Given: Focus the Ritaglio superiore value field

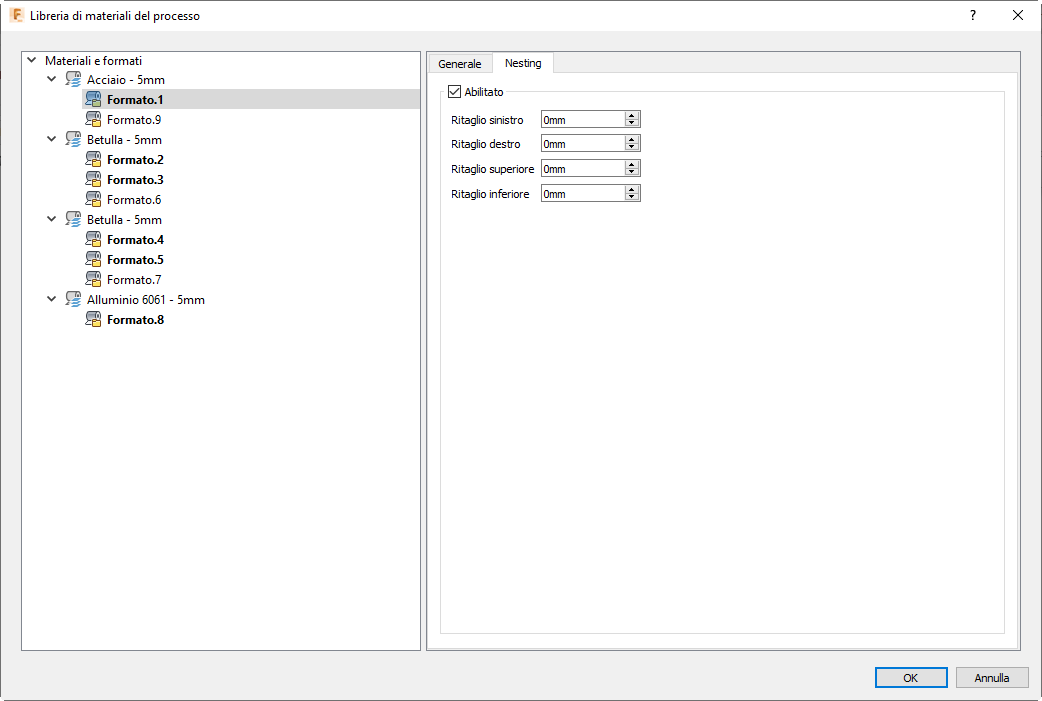Looking at the screenshot, I should [583, 169].
